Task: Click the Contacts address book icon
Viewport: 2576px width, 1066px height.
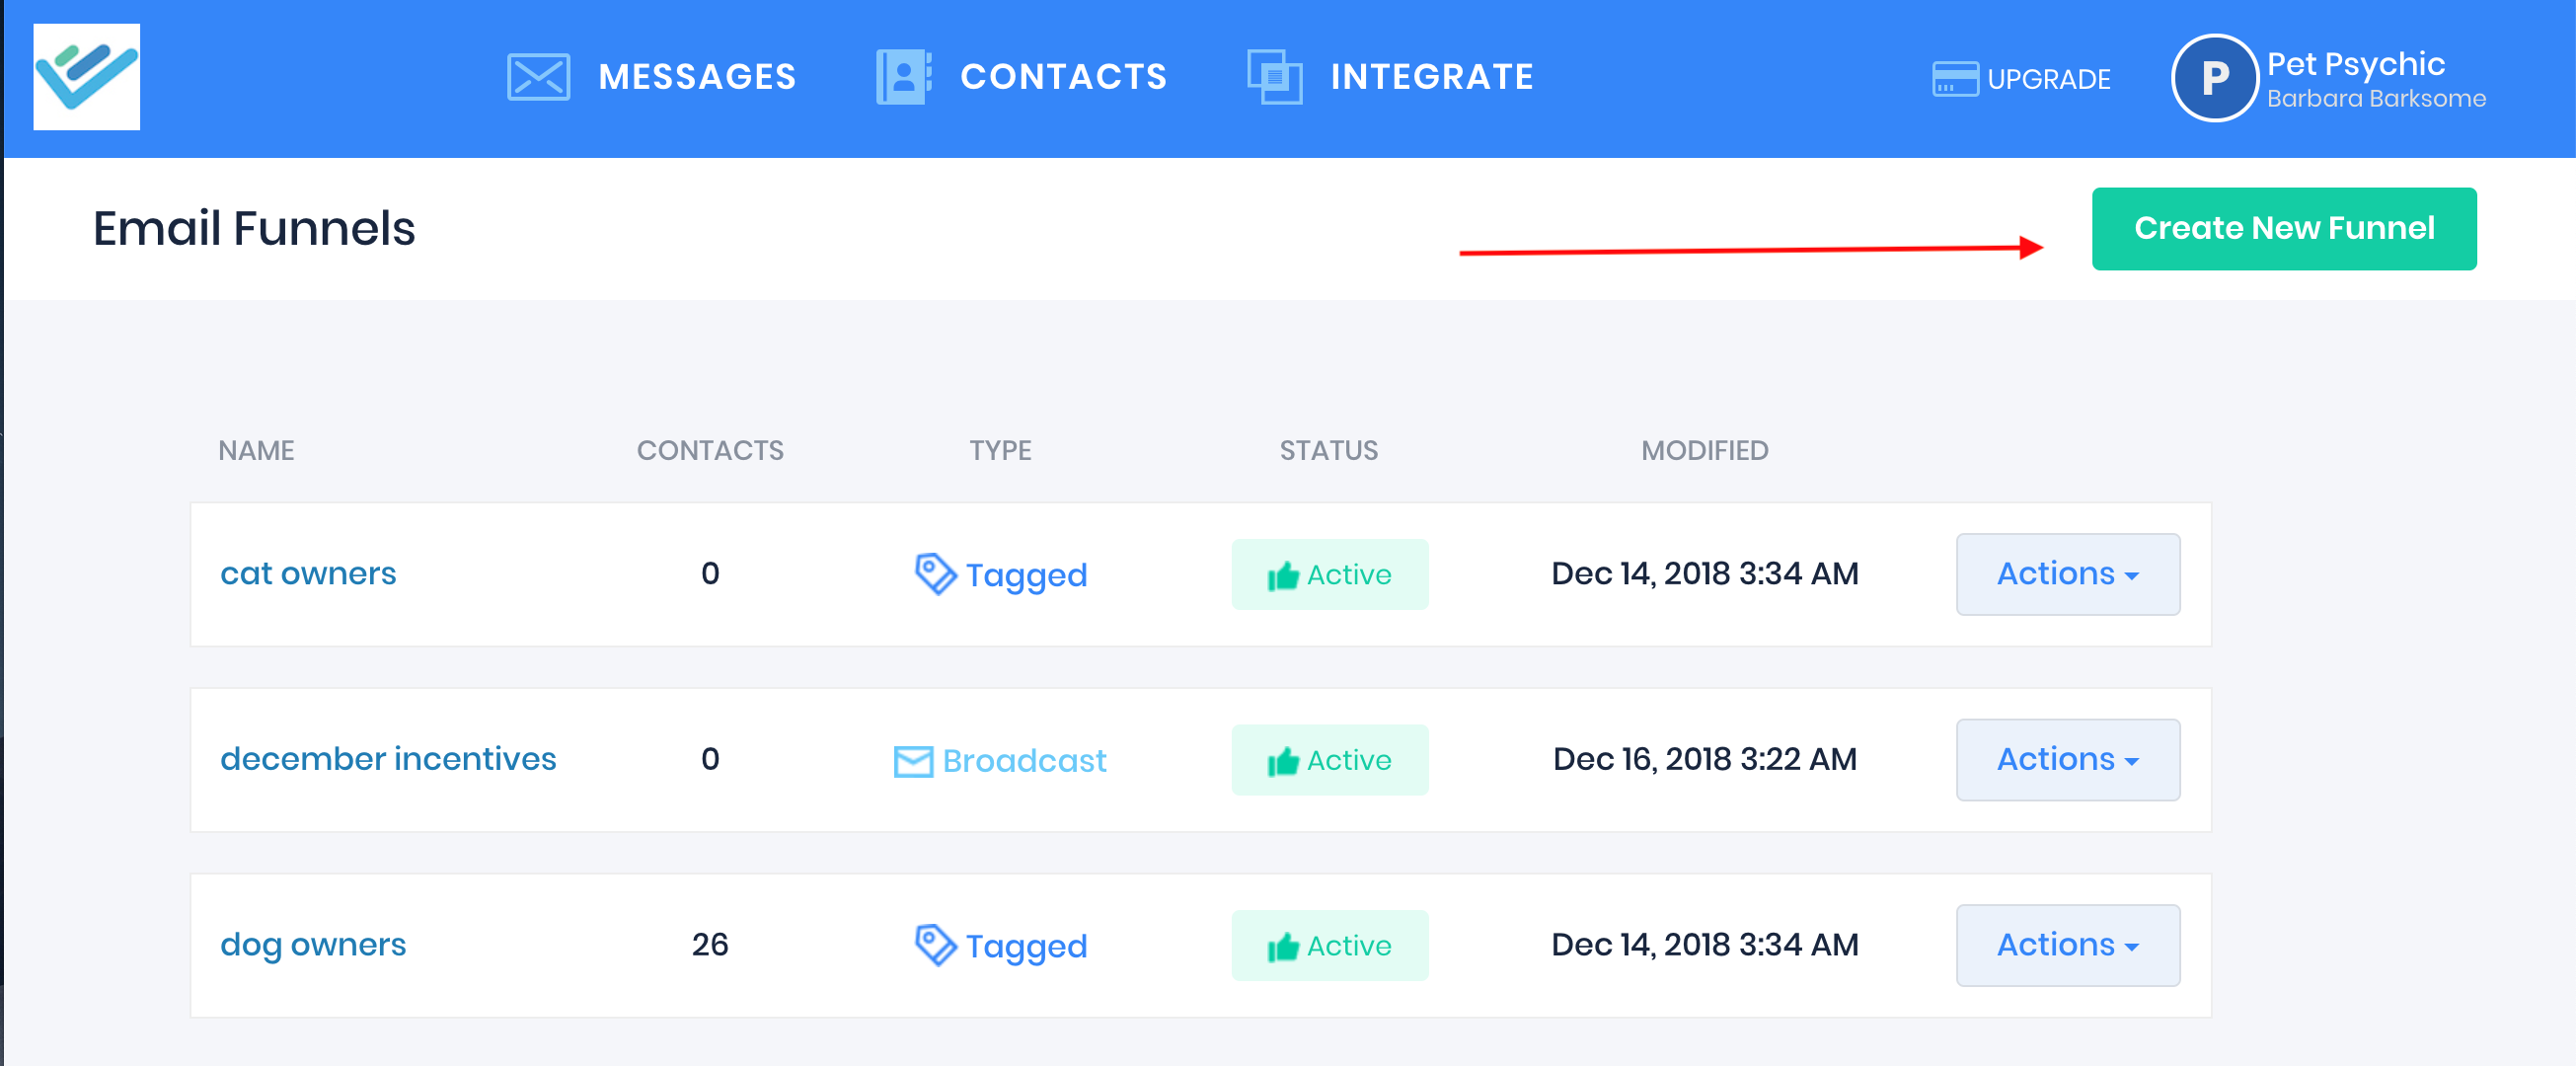Action: [903, 77]
